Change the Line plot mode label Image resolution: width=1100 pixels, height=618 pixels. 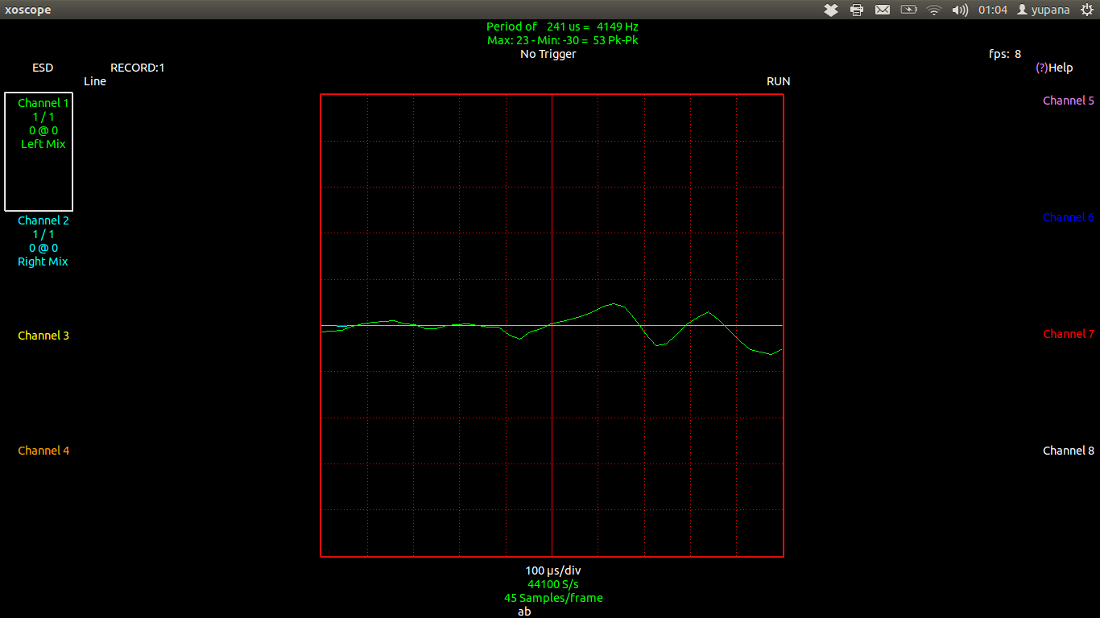(95, 82)
